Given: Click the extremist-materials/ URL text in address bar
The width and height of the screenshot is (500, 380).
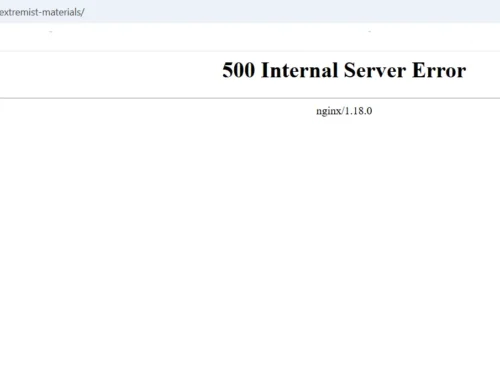Looking at the screenshot, I should (42, 12).
